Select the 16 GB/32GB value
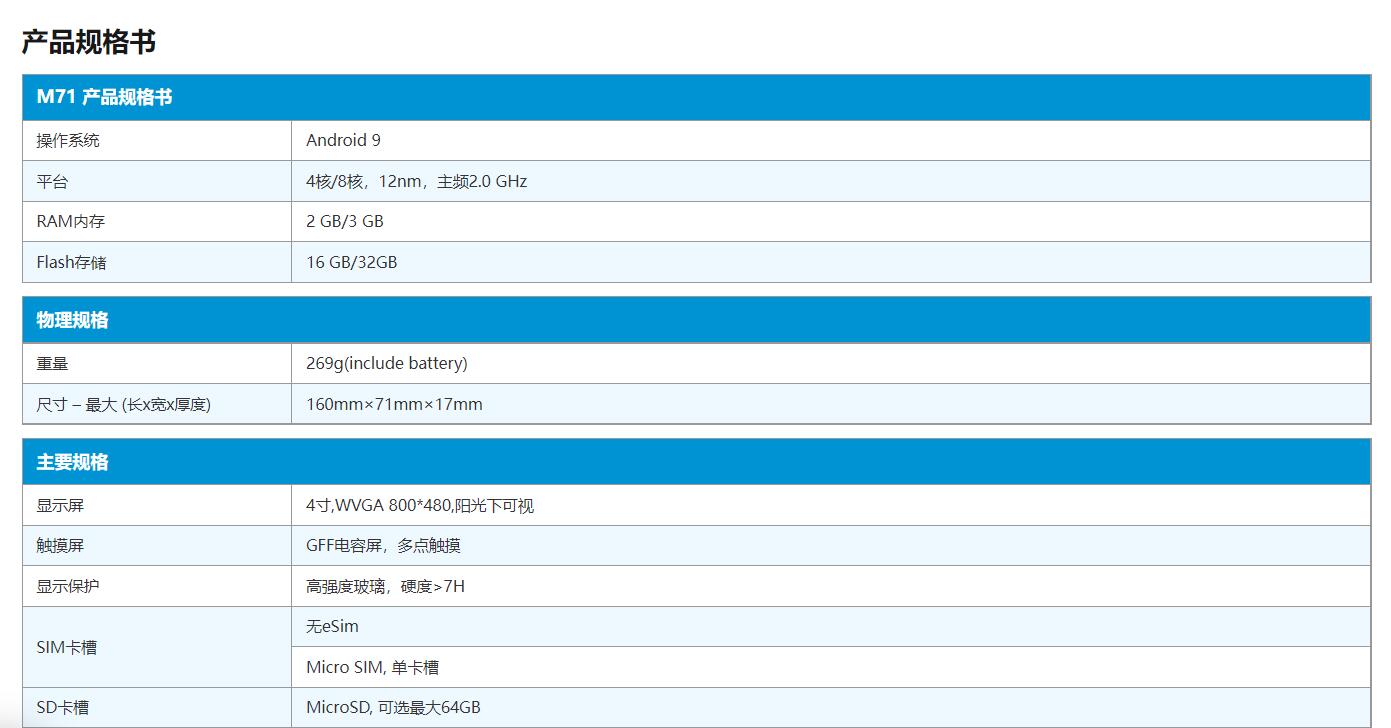 pyautogui.click(x=352, y=262)
